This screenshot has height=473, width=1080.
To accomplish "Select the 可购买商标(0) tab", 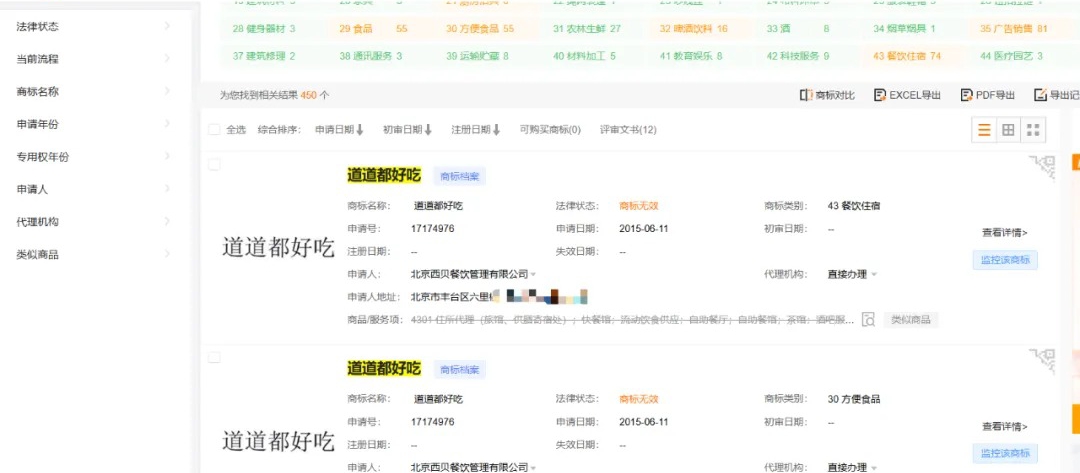I will (550, 130).
